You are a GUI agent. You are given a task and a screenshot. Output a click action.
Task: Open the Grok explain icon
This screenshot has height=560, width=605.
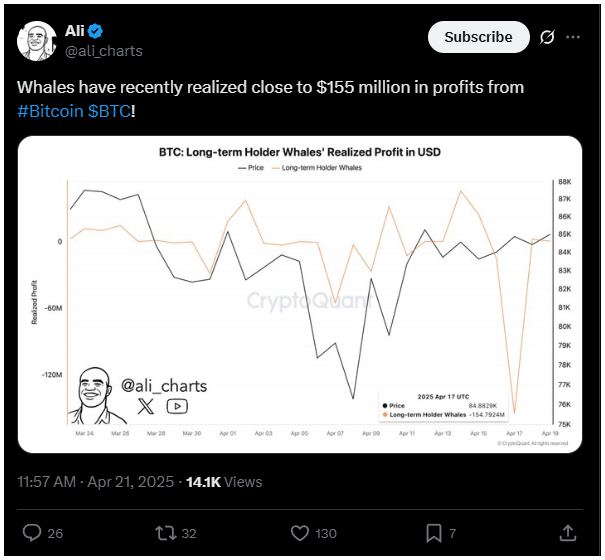point(547,37)
